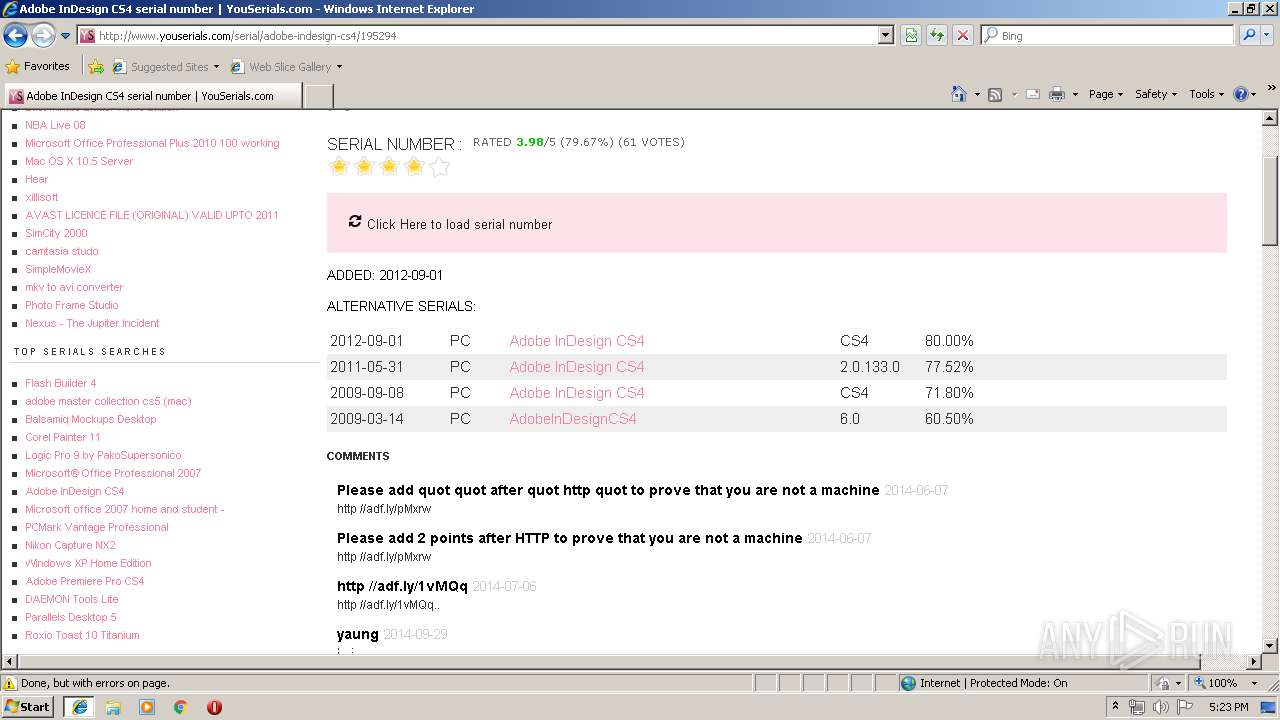
Task: Click the Stop loading icon
Action: pyautogui.click(x=963, y=36)
